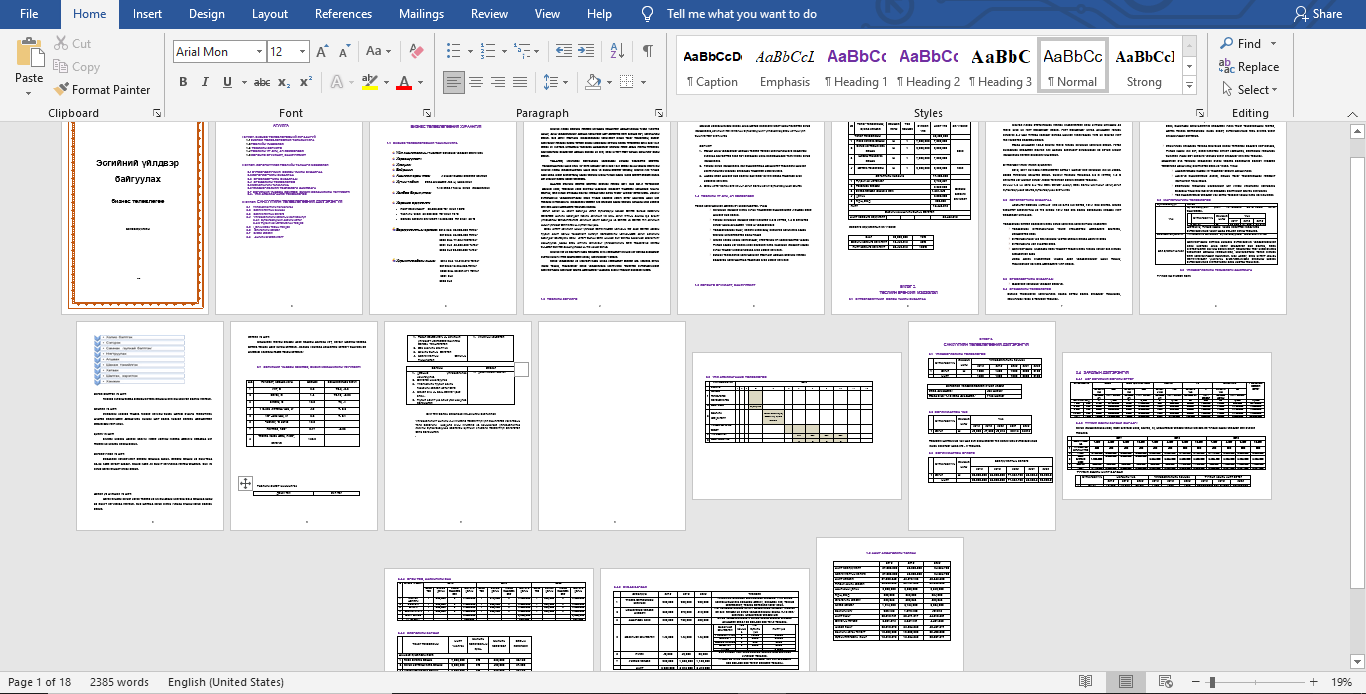Image resolution: width=1366 pixels, height=694 pixels.
Task: Switch to the References tab
Action: tap(343, 14)
